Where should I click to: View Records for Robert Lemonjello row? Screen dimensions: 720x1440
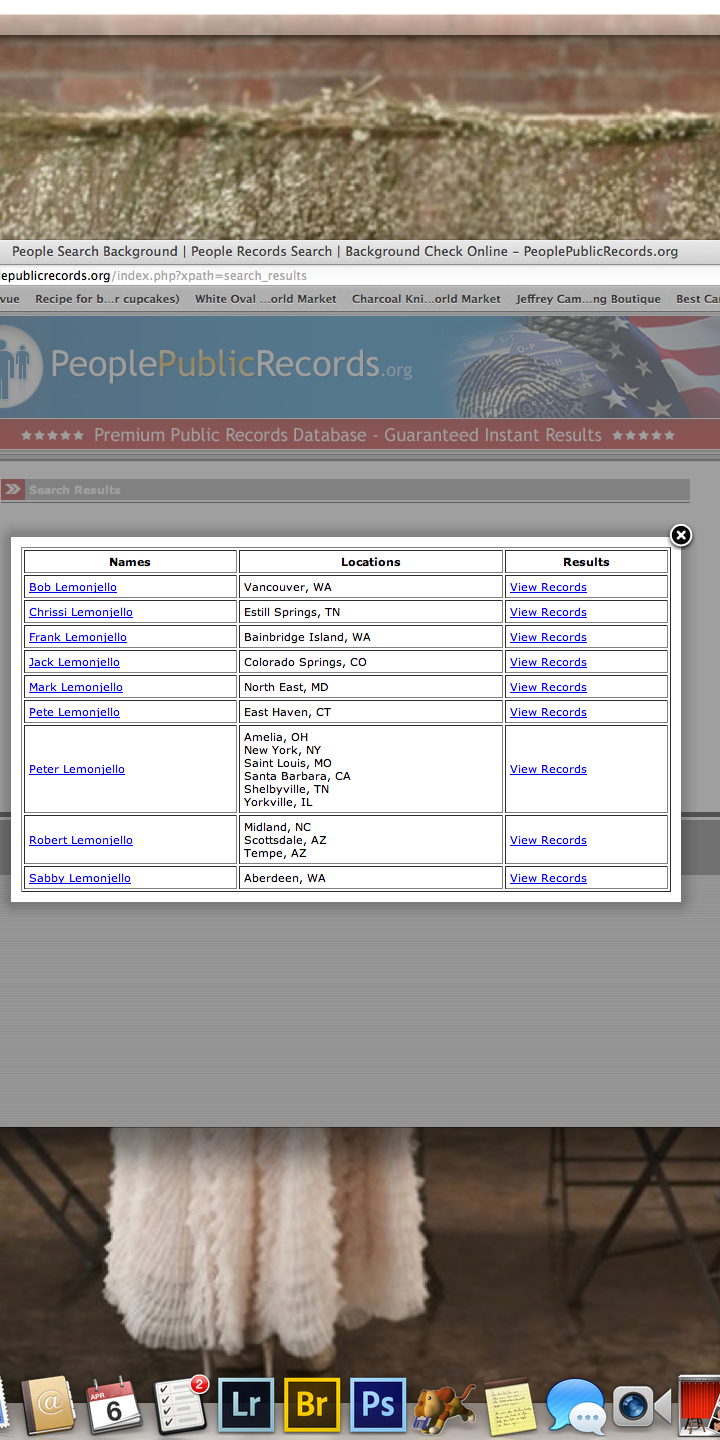coord(548,840)
